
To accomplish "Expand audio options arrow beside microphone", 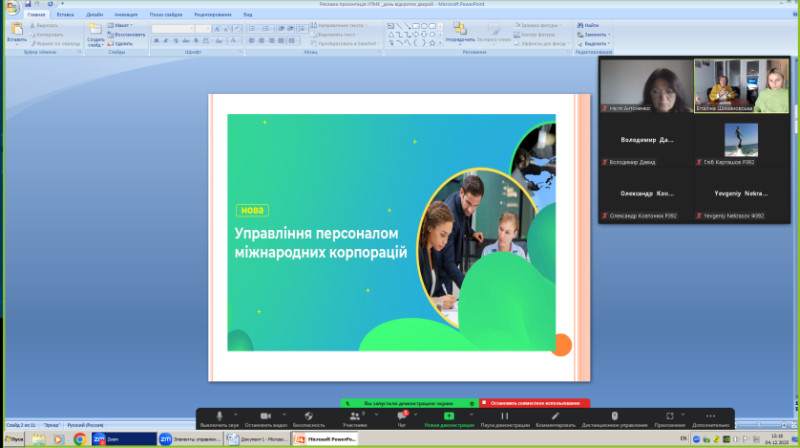I will tap(236, 415).
